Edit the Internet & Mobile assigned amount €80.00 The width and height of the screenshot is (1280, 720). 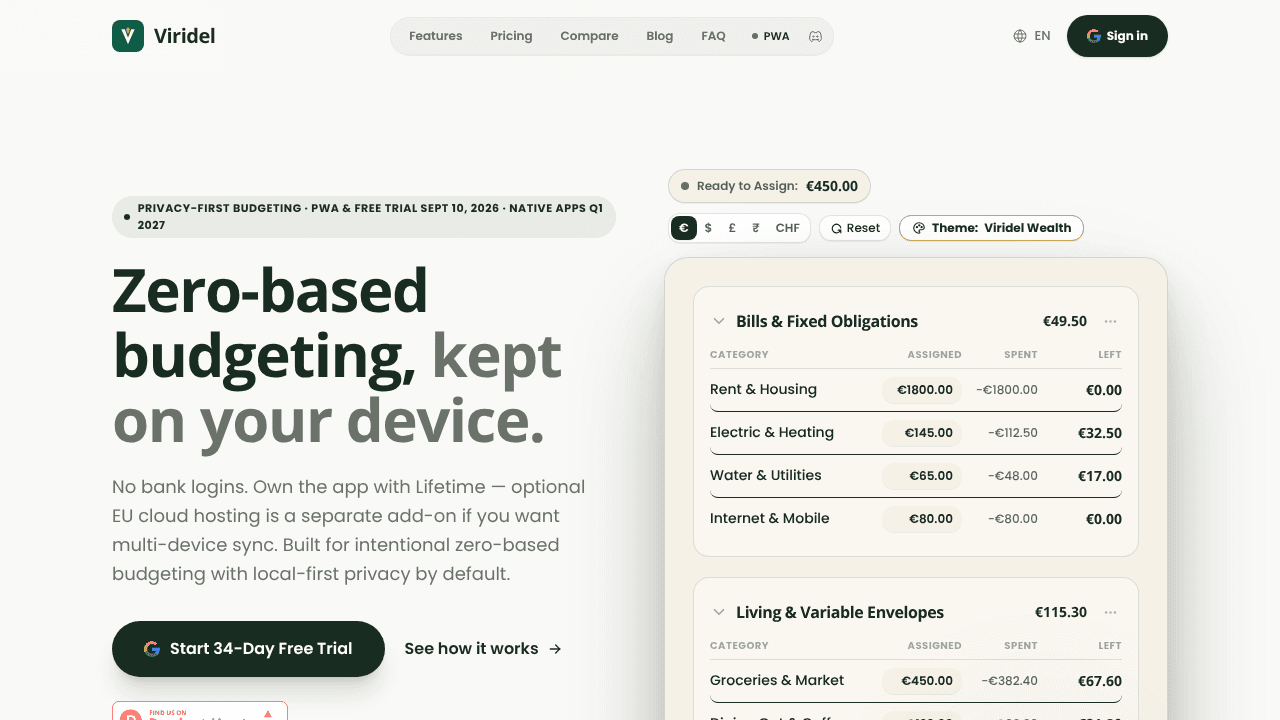point(922,519)
